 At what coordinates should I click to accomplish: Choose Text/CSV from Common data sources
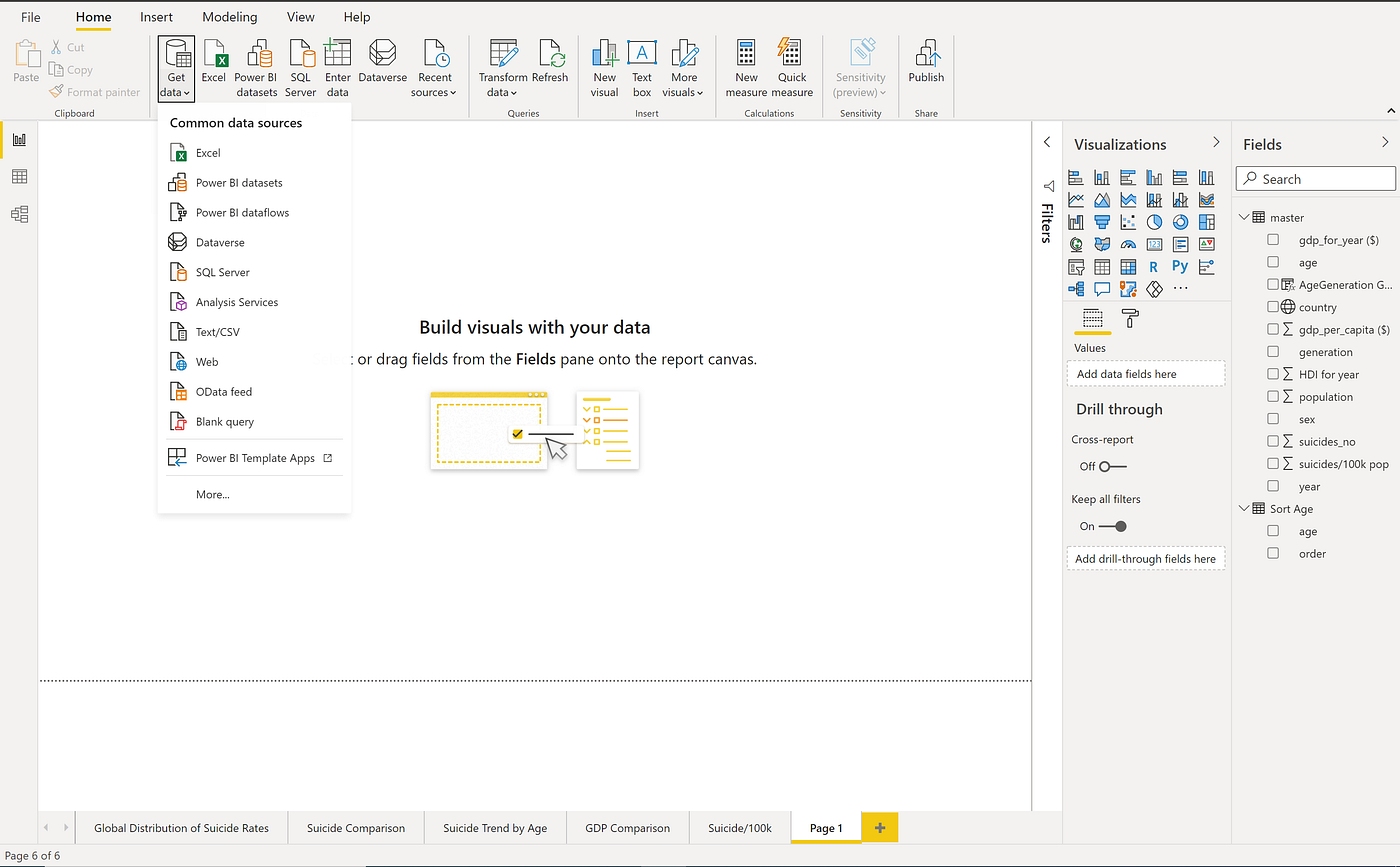(x=254, y=332)
